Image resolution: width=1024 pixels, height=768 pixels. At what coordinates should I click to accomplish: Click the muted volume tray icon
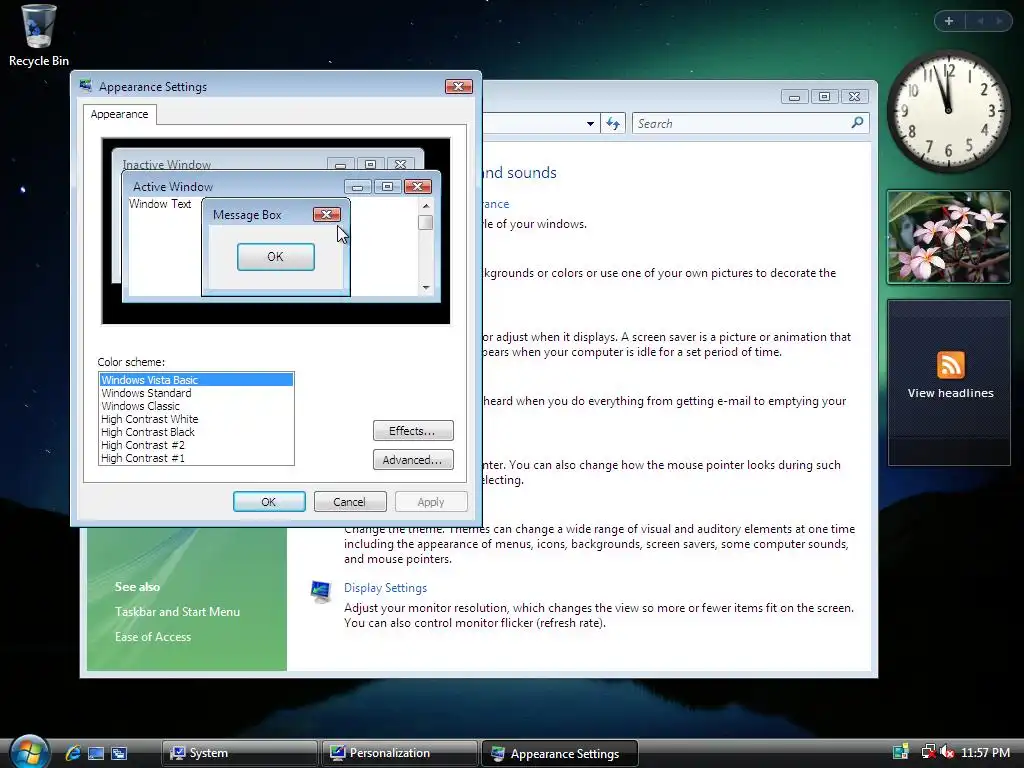click(947, 752)
